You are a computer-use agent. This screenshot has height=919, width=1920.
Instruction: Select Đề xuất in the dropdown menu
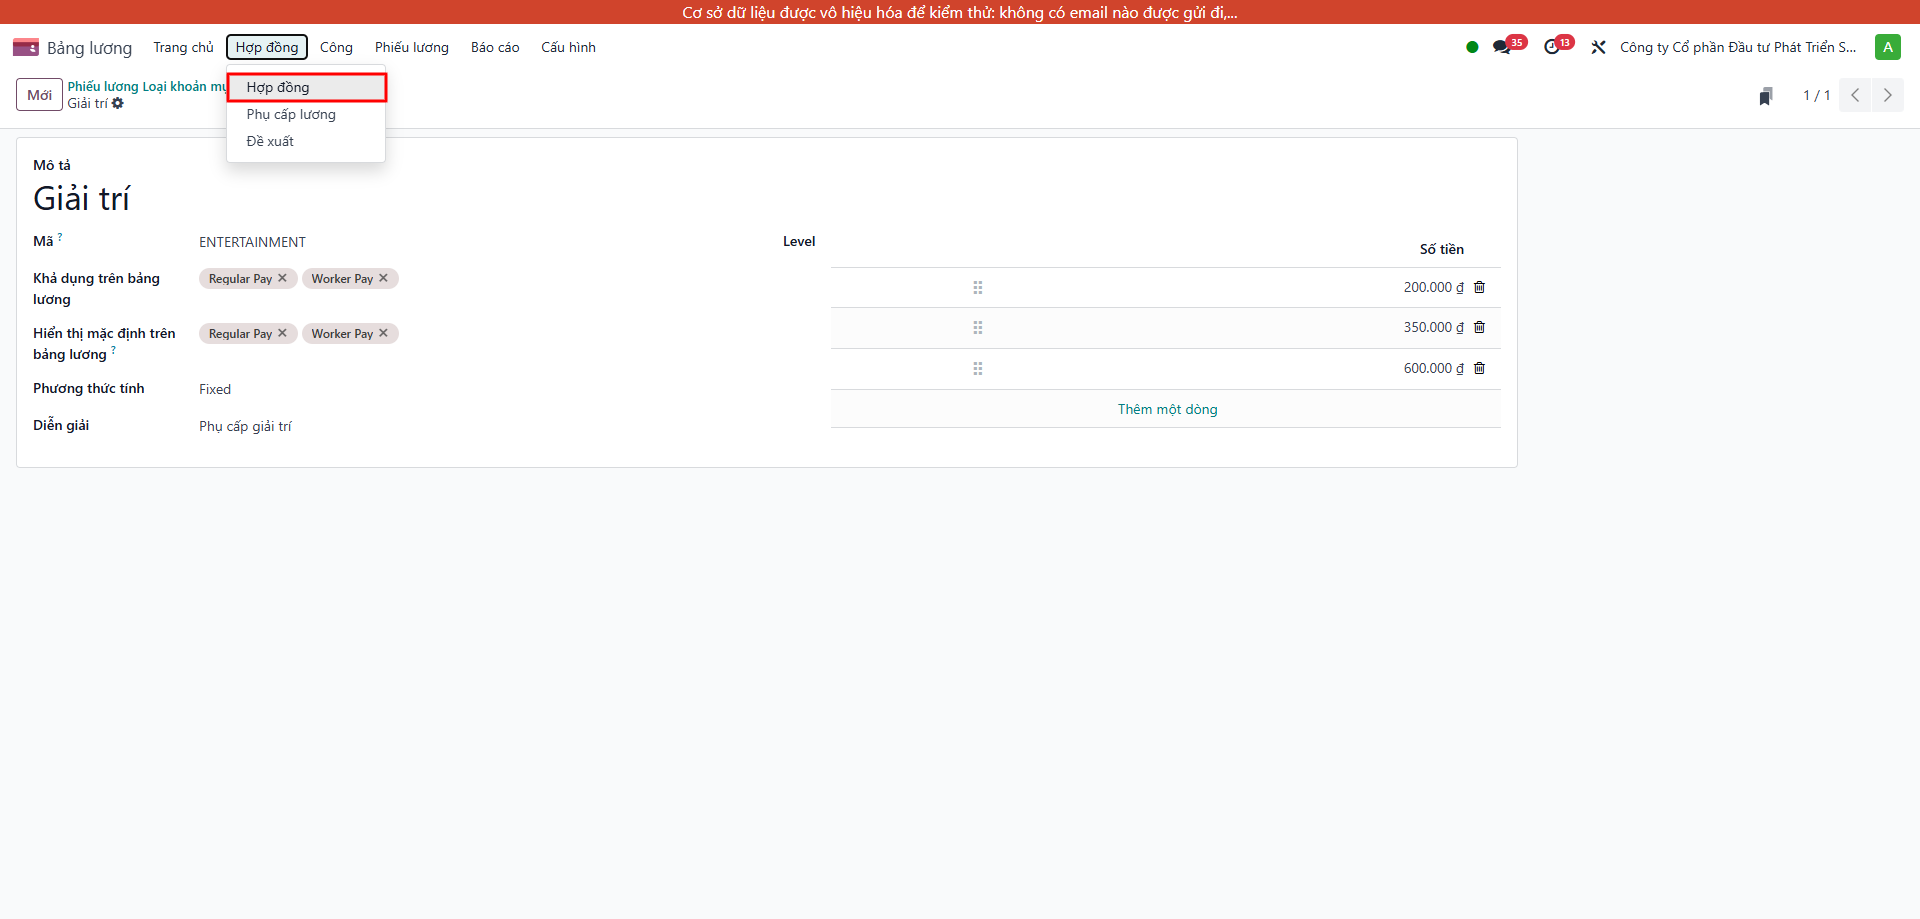[306, 141]
